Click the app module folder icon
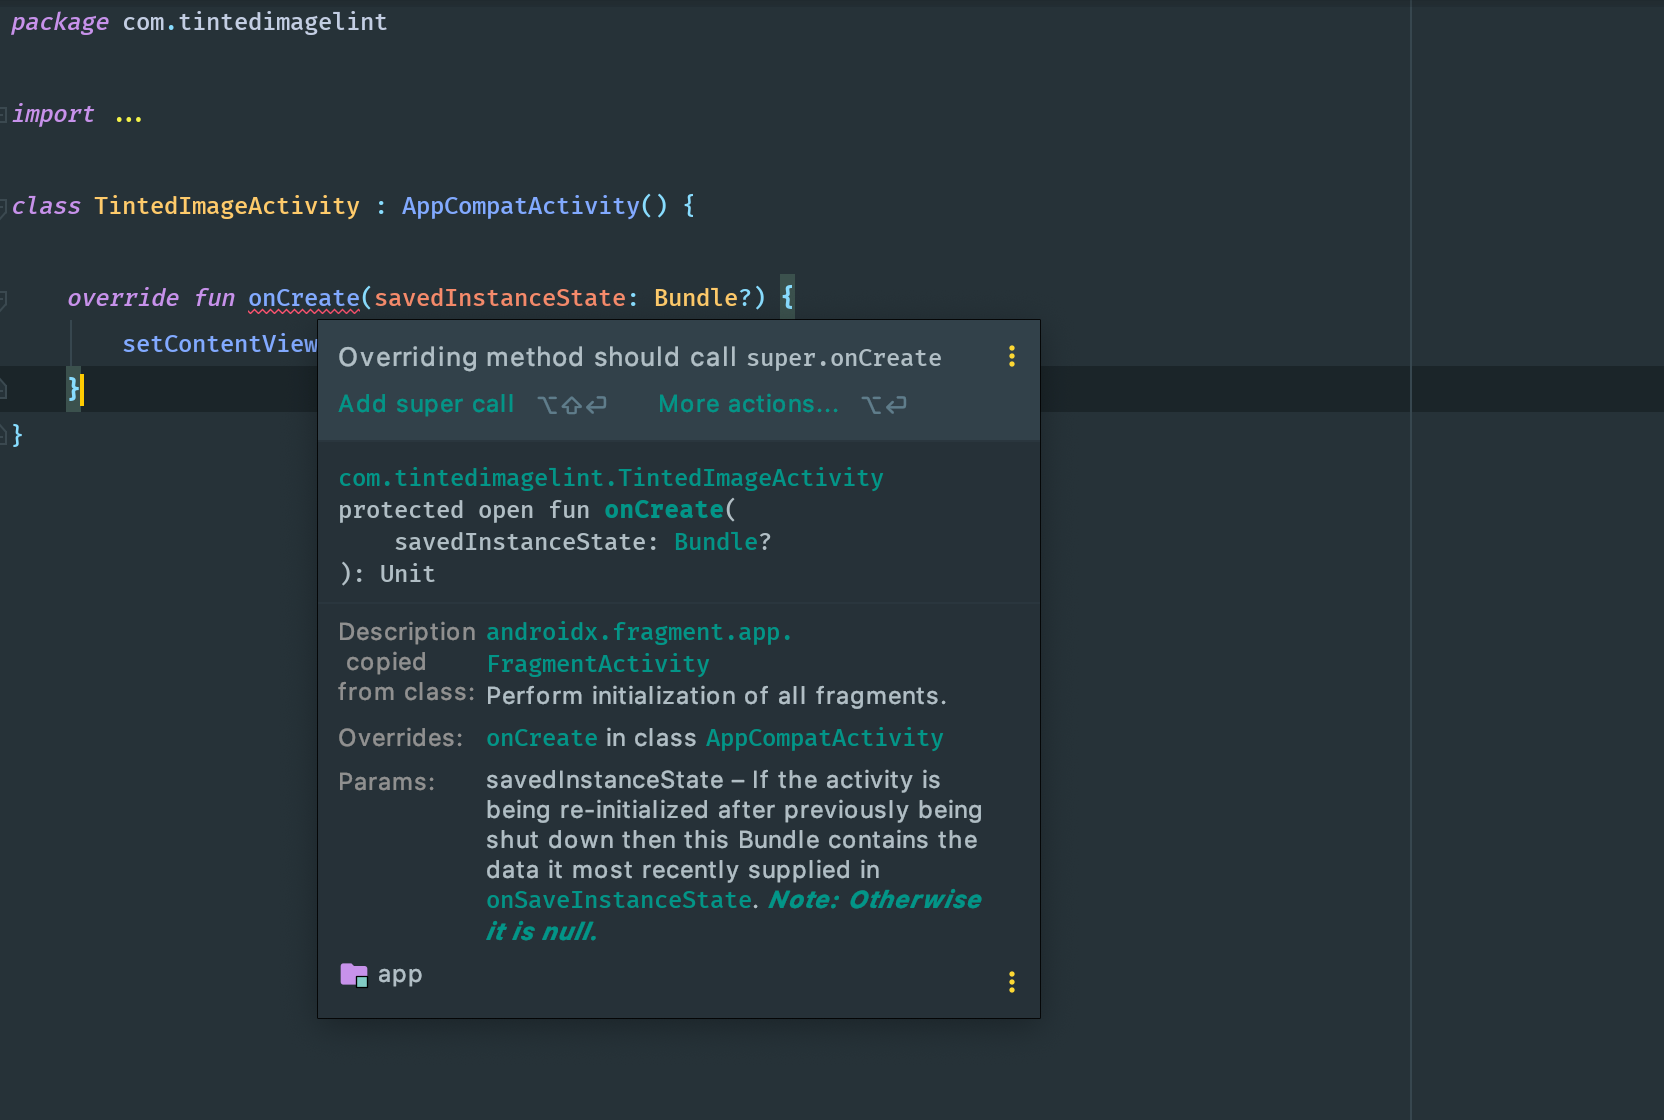 [x=354, y=973]
